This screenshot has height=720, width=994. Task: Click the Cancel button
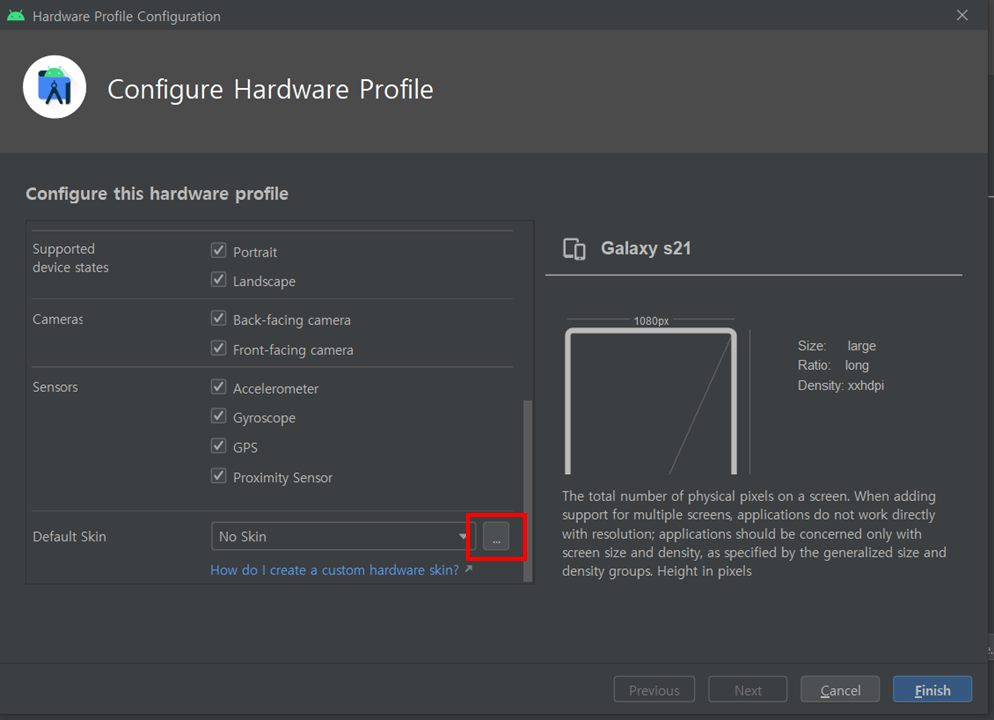(x=840, y=690)
